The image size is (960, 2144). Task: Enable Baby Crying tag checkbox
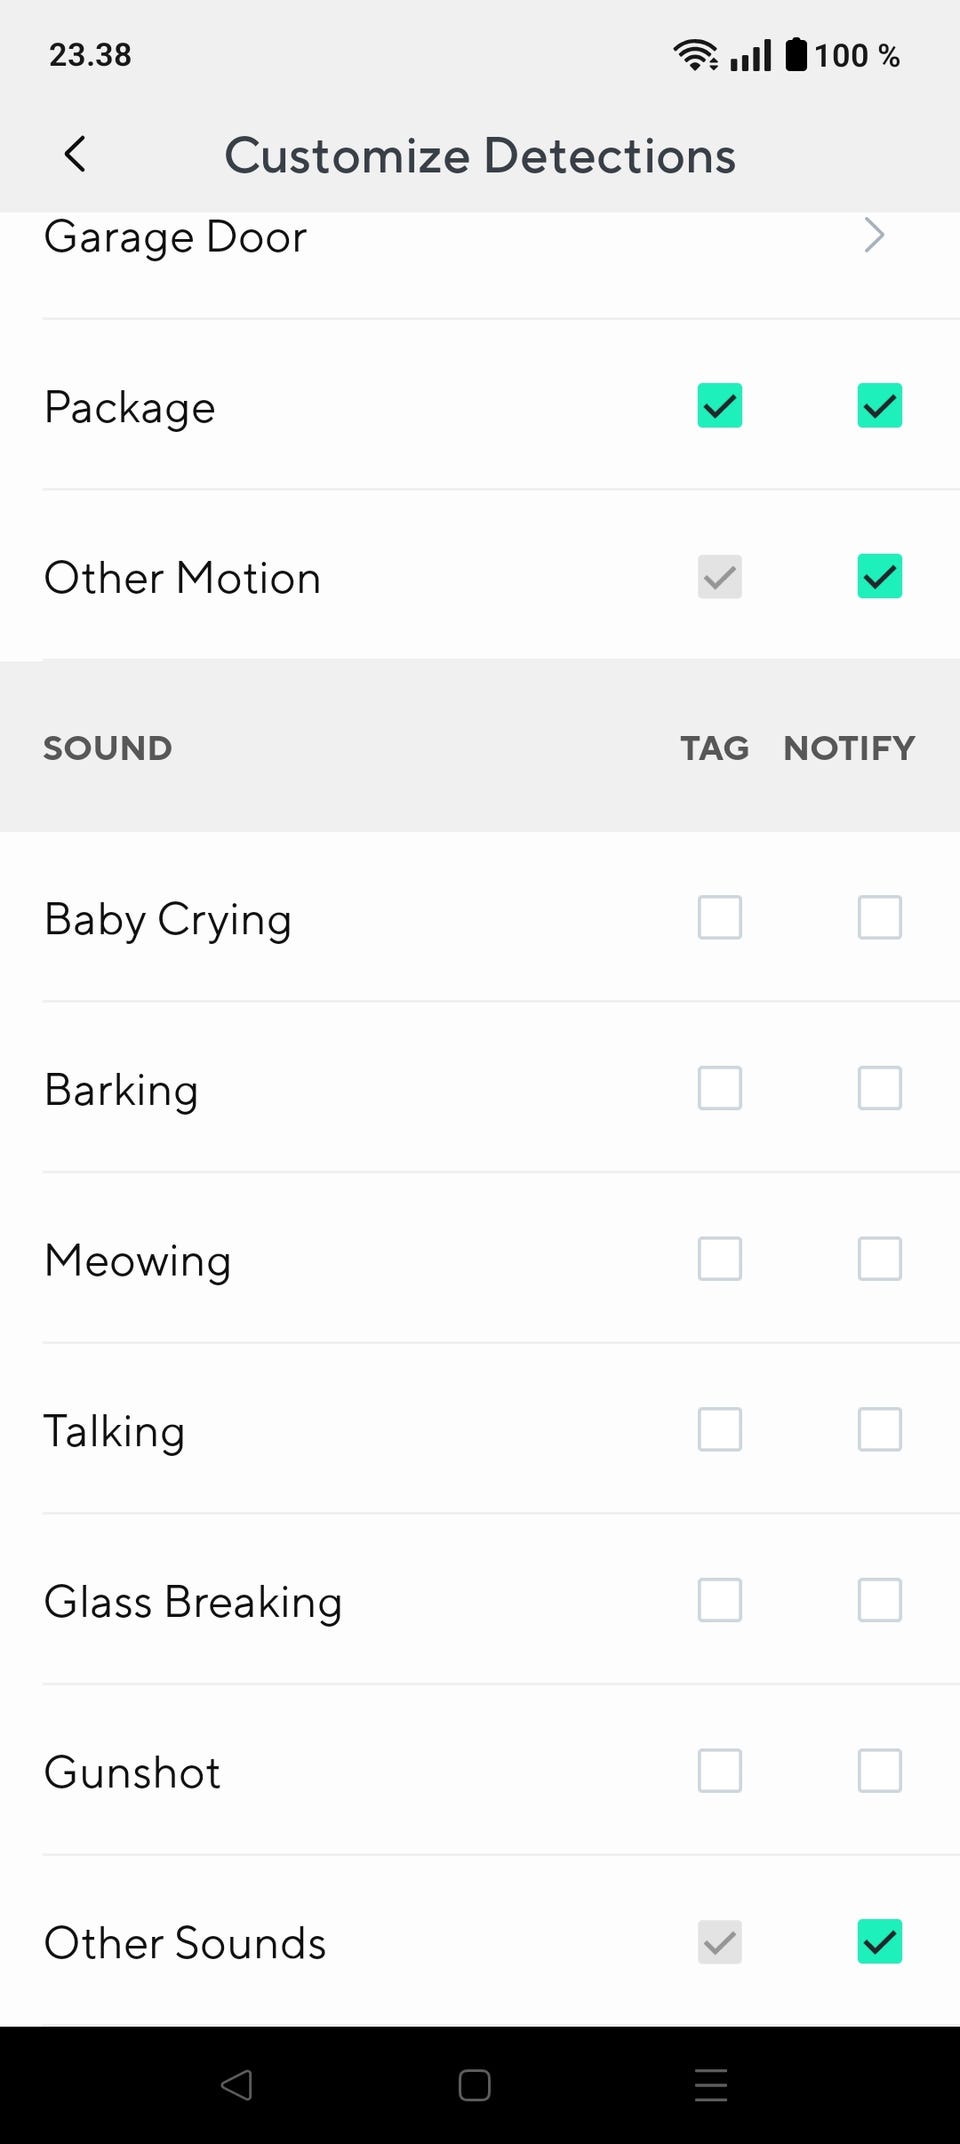pyautogui.click(x=720, y=918)
